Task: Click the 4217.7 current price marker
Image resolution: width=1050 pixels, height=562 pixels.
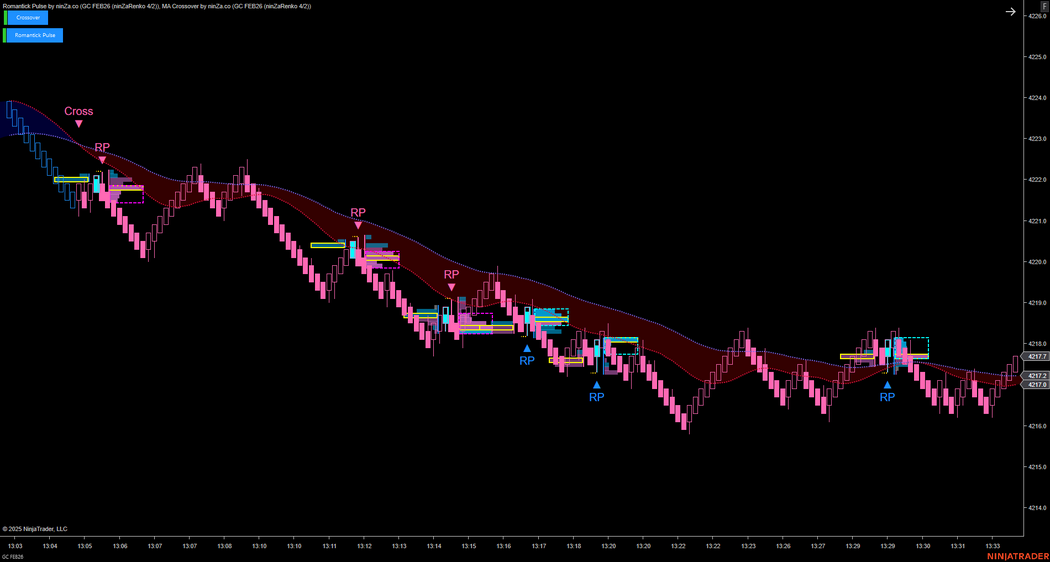Action: click(x=1036, y=356)
